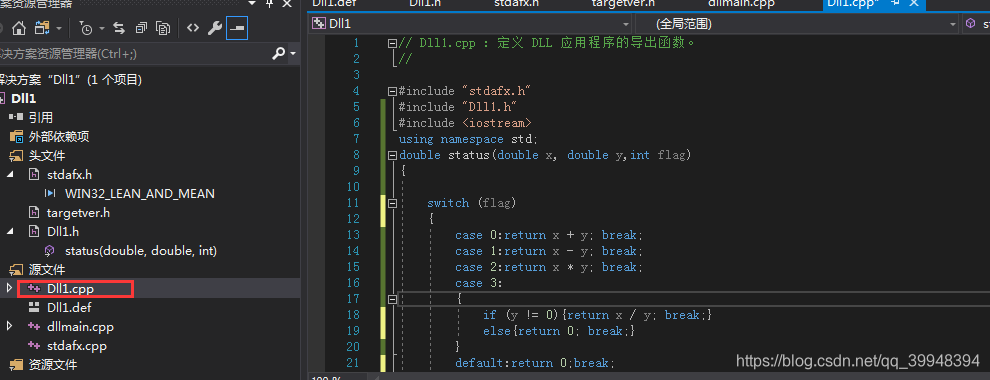Click the 外部依赖项 folder icon

click(16, 136)
